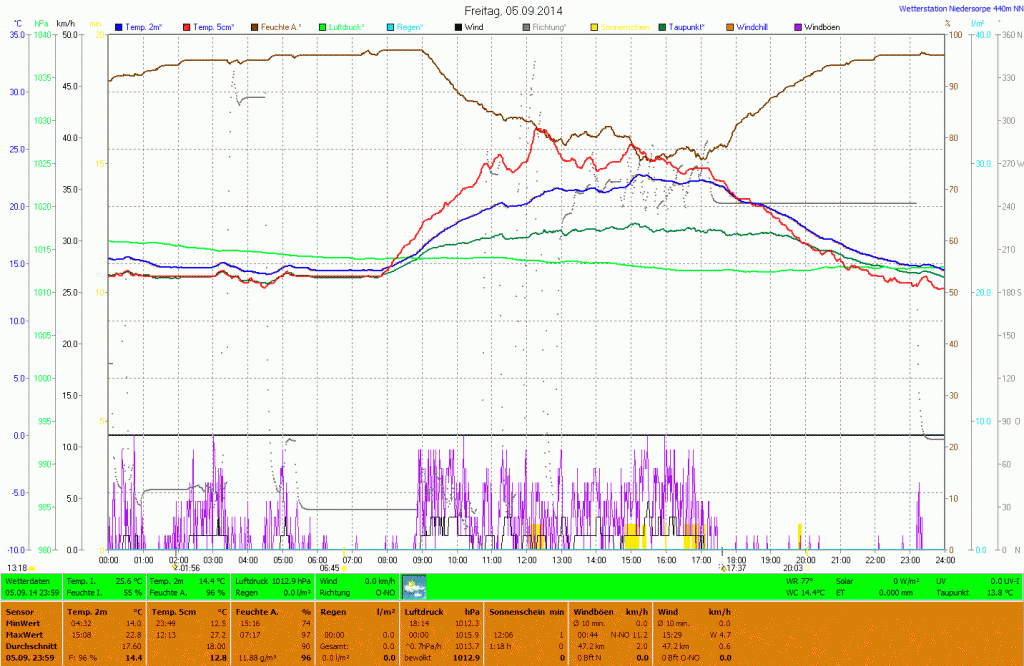Screen dimensions: 1024x666
Task: Select the Richtung legend label
Action: 550,26
